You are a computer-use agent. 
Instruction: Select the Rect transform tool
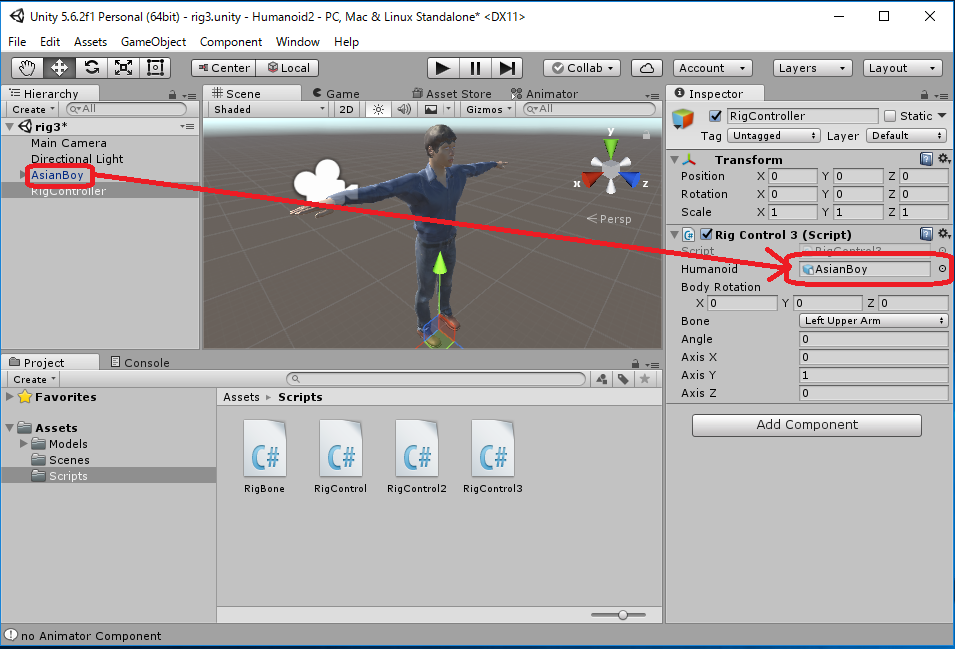(155, 68)
